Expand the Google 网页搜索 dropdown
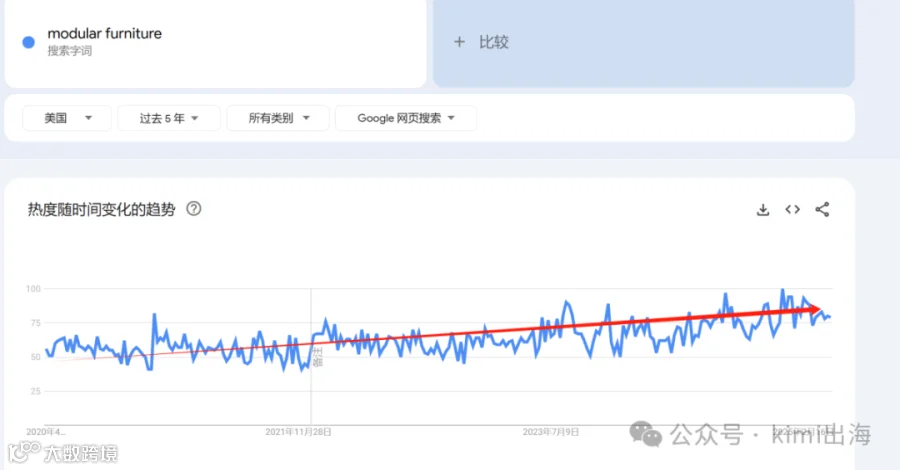The image size is (900, 470). 405,118
